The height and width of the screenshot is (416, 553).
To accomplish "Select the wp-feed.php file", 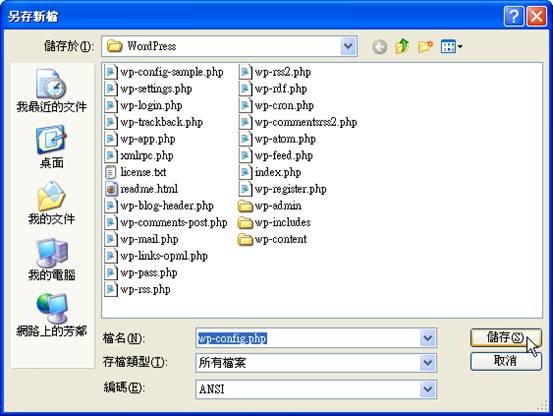I will click(276, 155).
